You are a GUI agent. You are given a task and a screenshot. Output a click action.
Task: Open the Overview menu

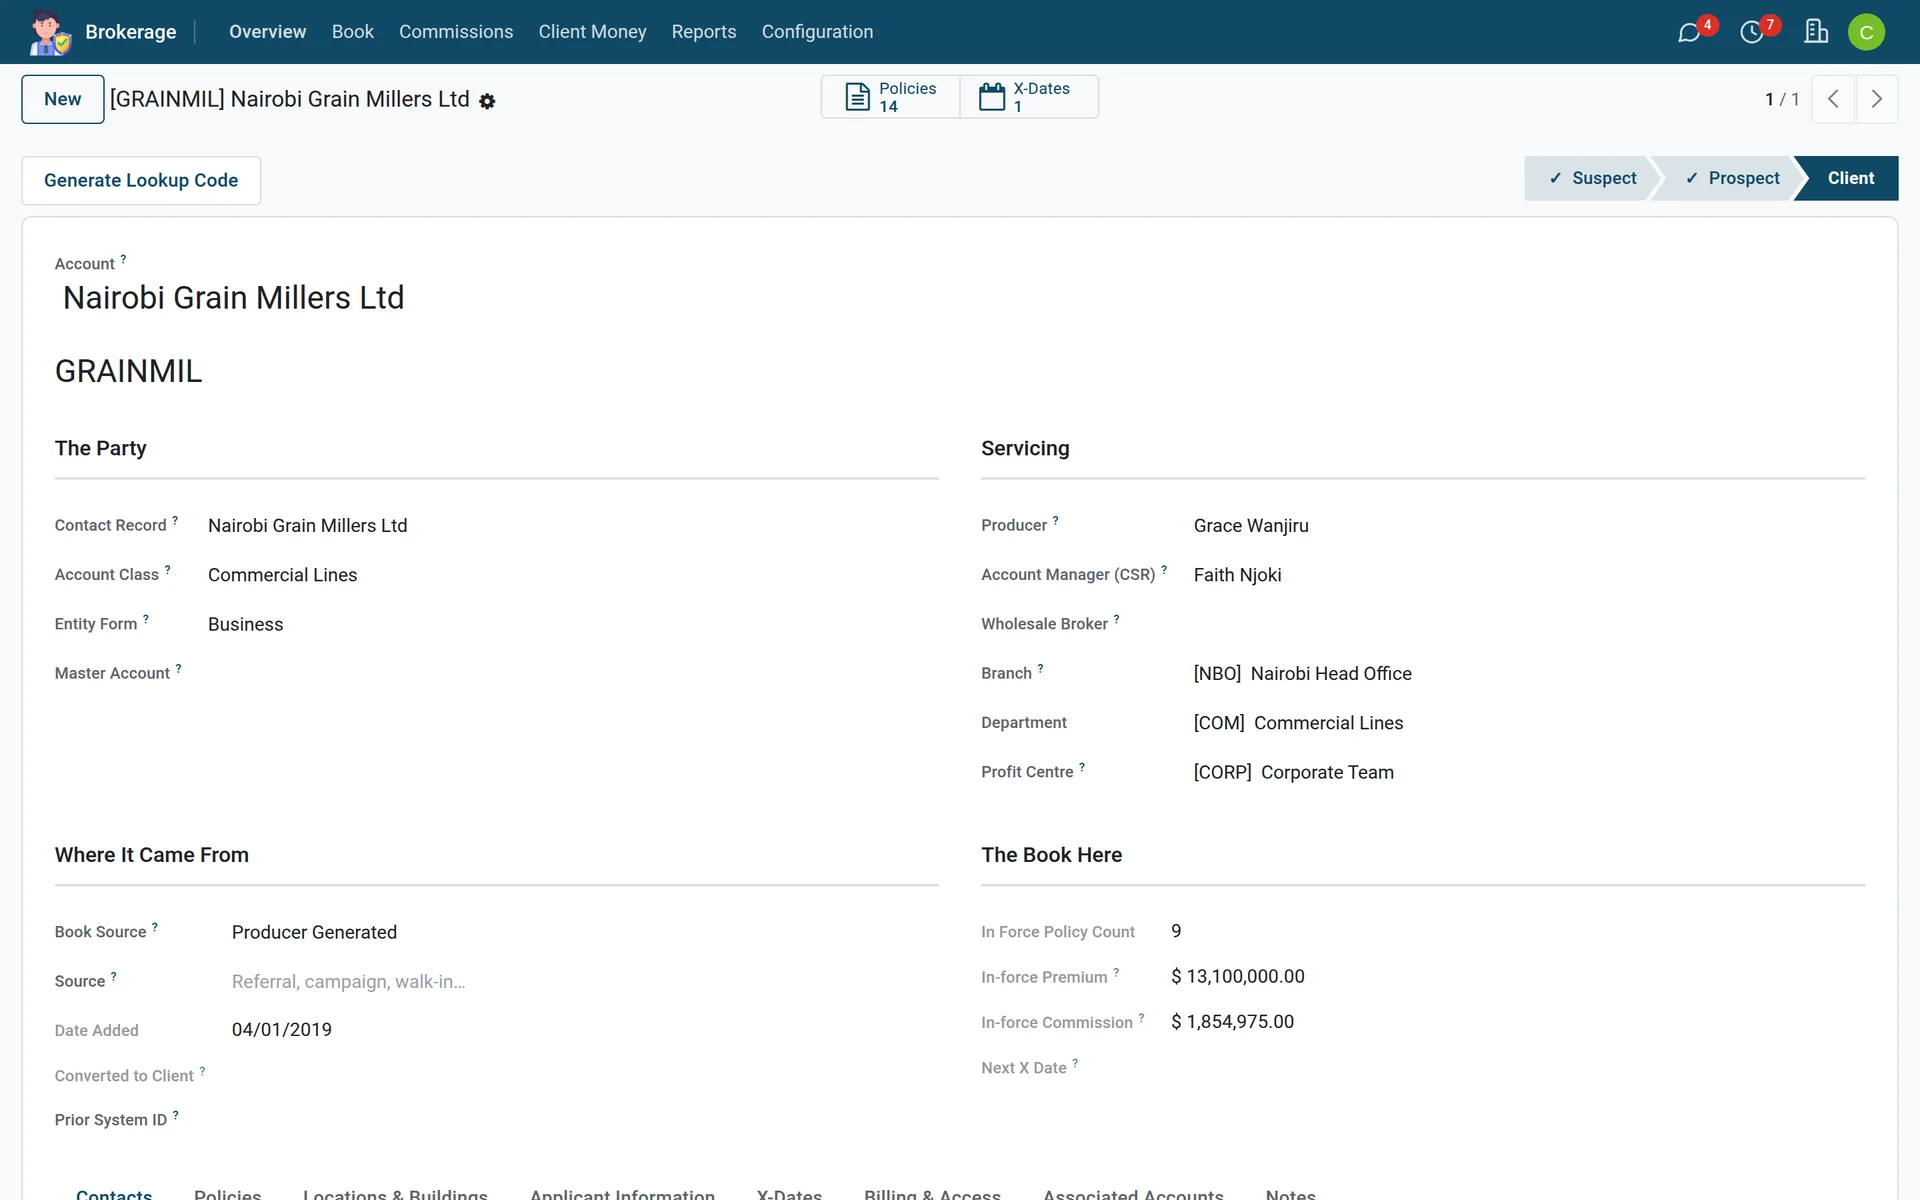pos(267,32)
